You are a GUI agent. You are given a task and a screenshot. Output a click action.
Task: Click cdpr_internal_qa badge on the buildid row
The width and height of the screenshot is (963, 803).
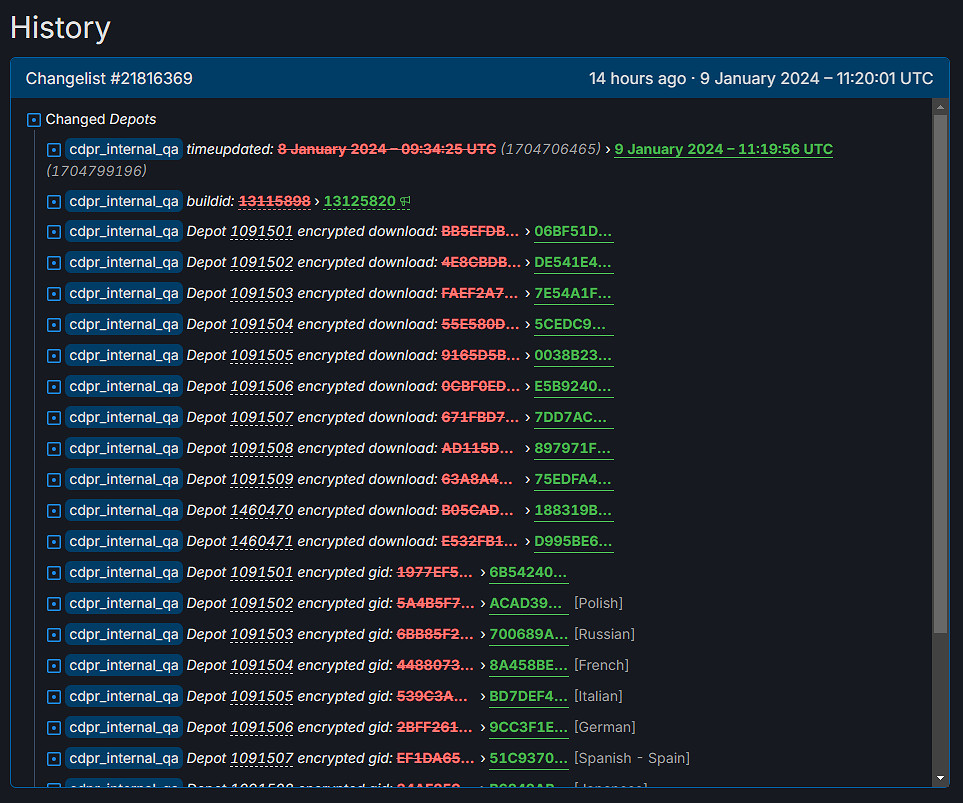point(124,202)
